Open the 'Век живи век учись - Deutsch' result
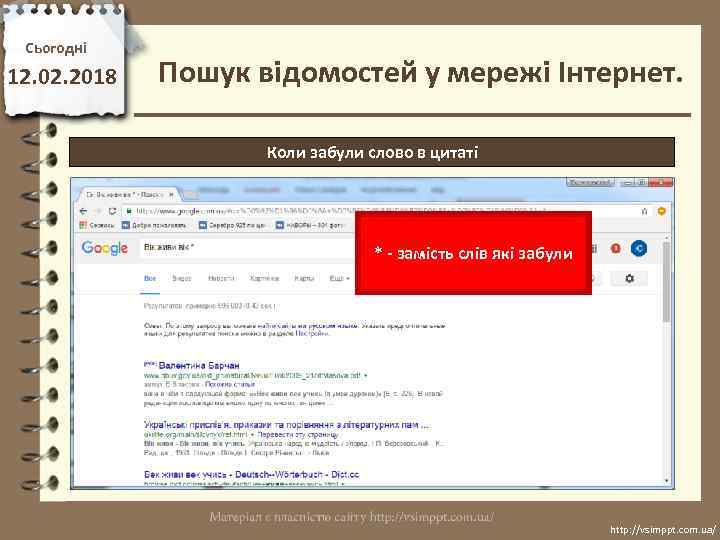Screen dimensions: 720x540 point(251,474)
